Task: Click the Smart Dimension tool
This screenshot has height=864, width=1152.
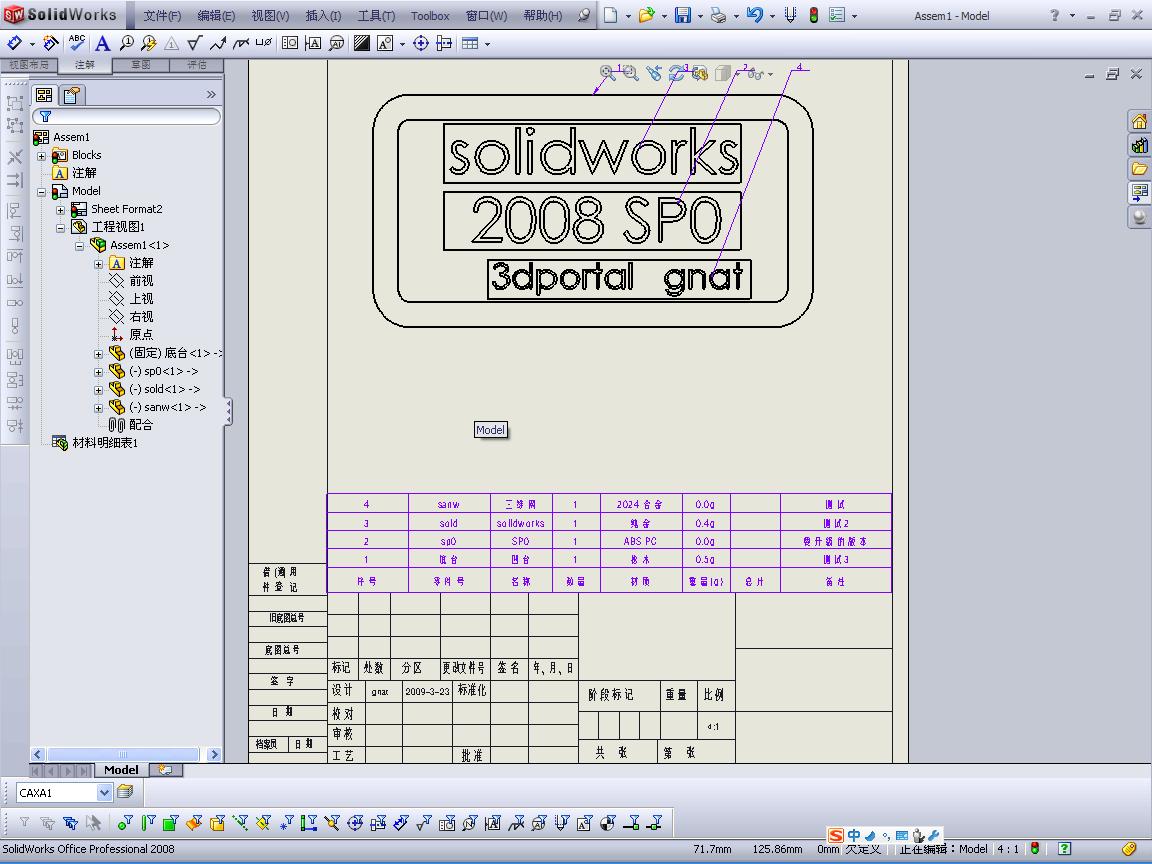Action: [x=15, y=43]
